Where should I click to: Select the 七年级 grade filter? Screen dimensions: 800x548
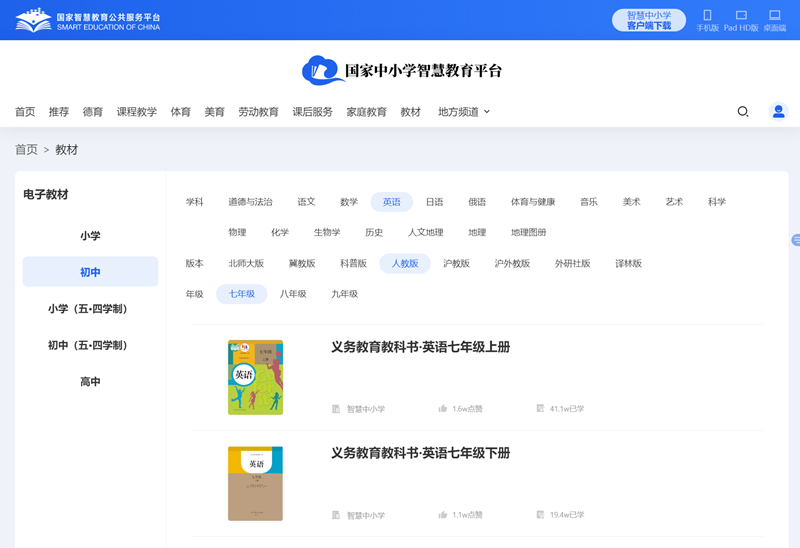coord(242,294)
